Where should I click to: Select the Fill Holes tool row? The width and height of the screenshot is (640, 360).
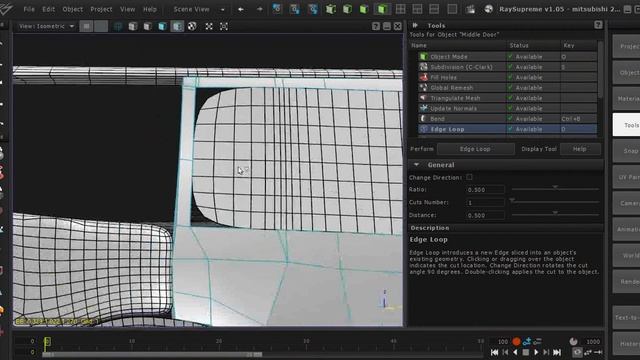point(507,77)
